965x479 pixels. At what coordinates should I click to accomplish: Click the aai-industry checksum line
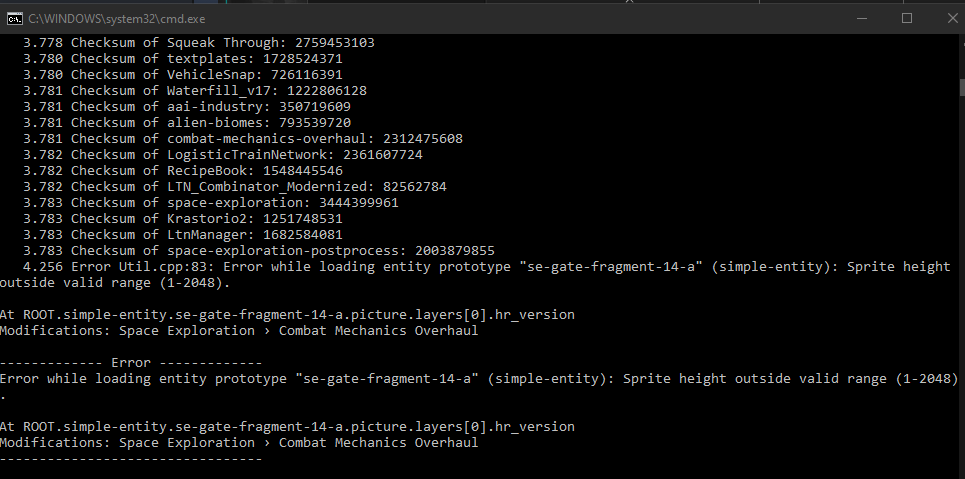187,107
